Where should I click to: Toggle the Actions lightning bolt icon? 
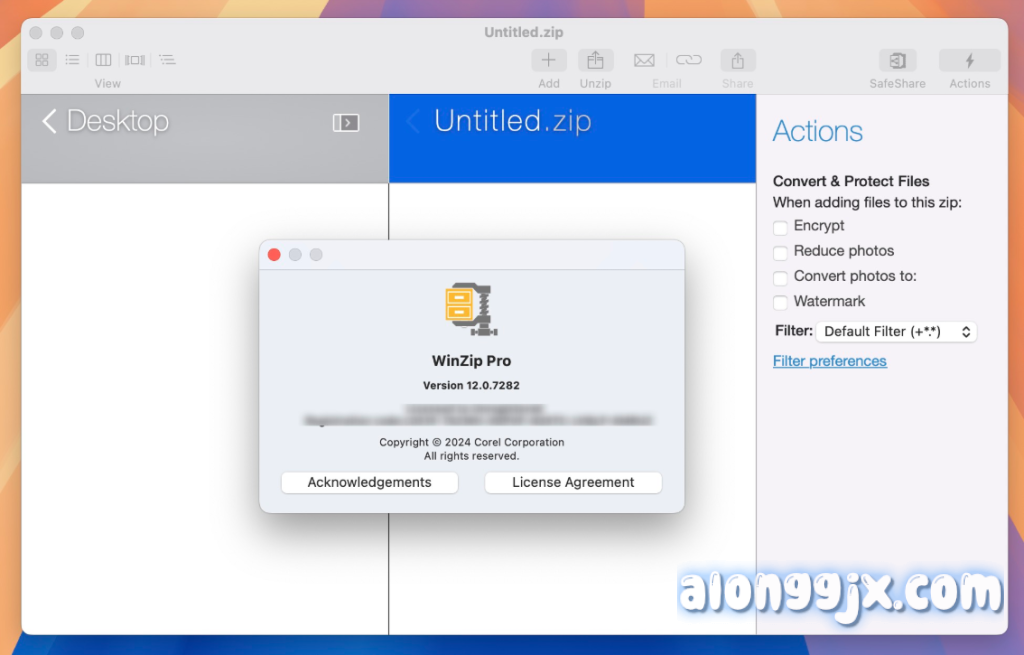point(969,61)
